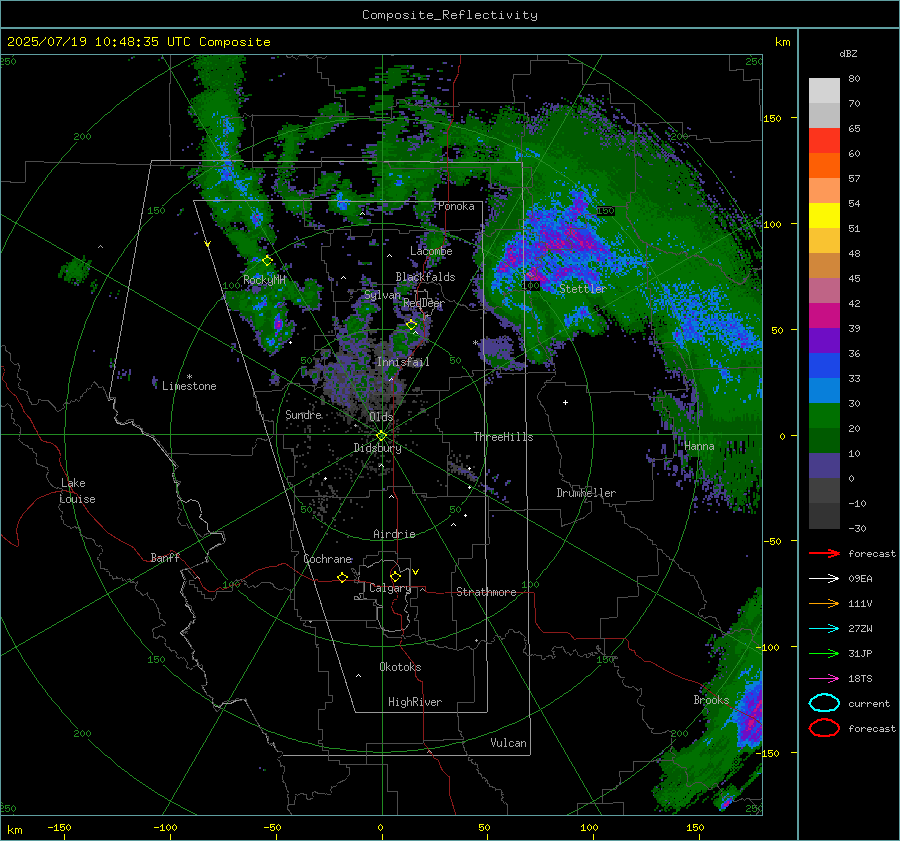Click the Composite_Reflectivity title text
This screenshot has width=900, height=841.
pyautogui.click(x=450, y=15)
